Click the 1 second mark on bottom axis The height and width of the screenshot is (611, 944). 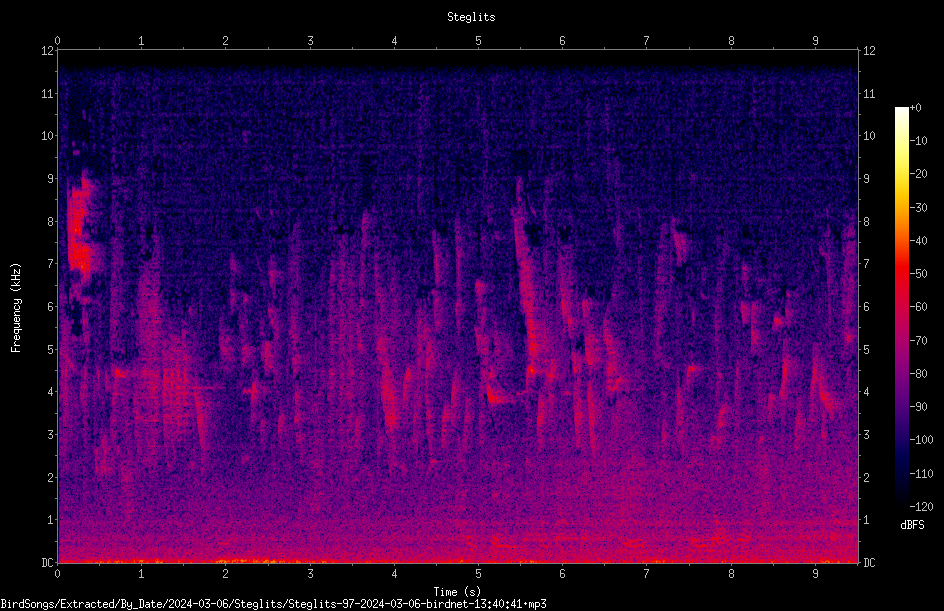pyautogui.click(x=141, y=574)
